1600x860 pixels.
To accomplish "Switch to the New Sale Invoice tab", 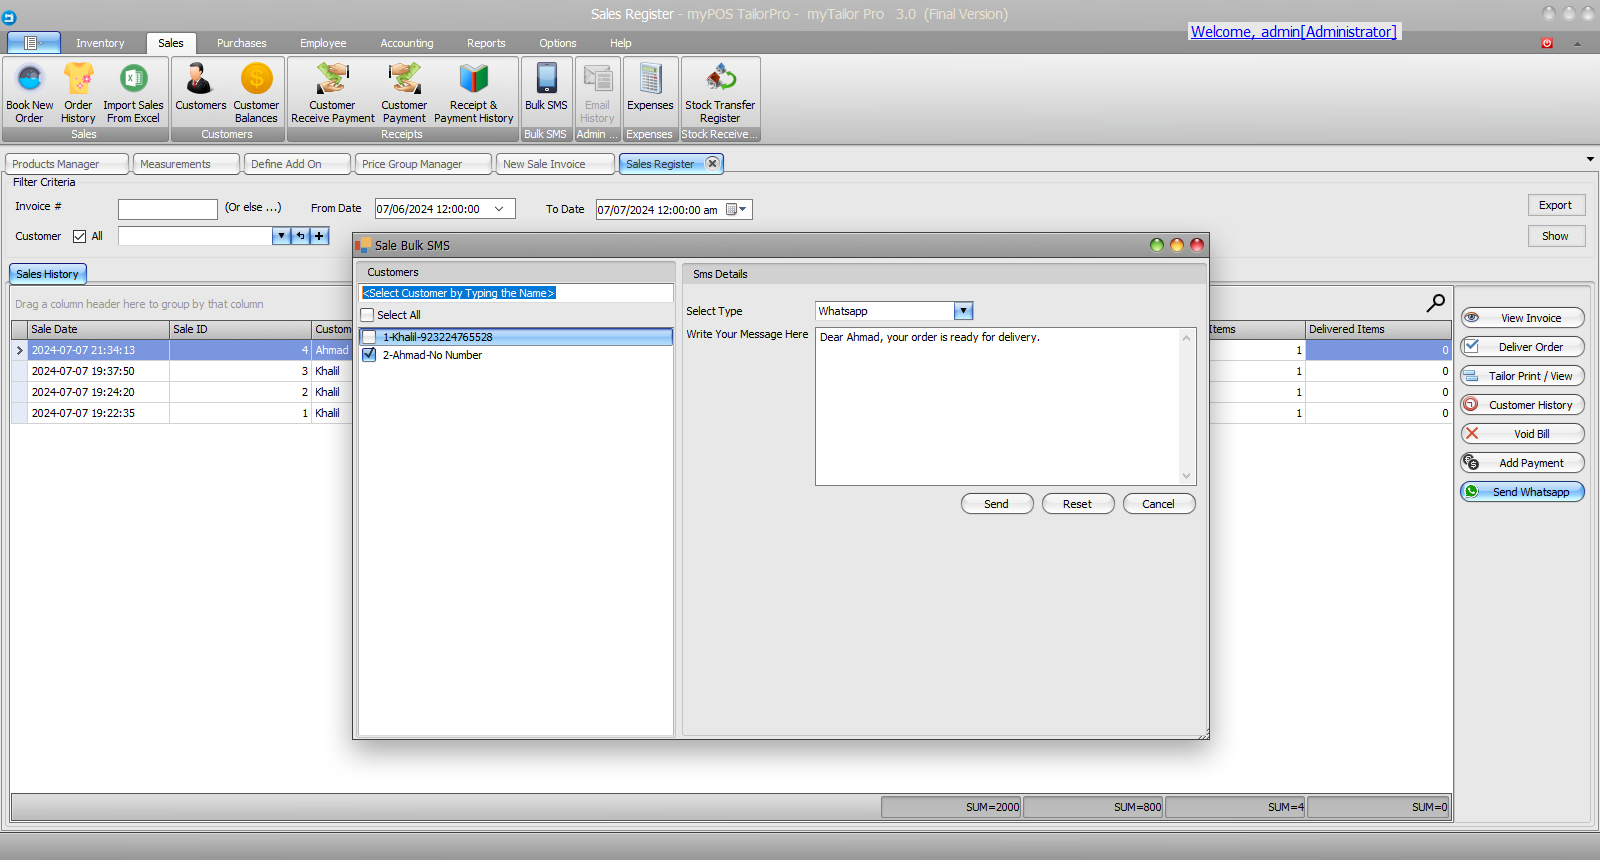I will point(544,164).
